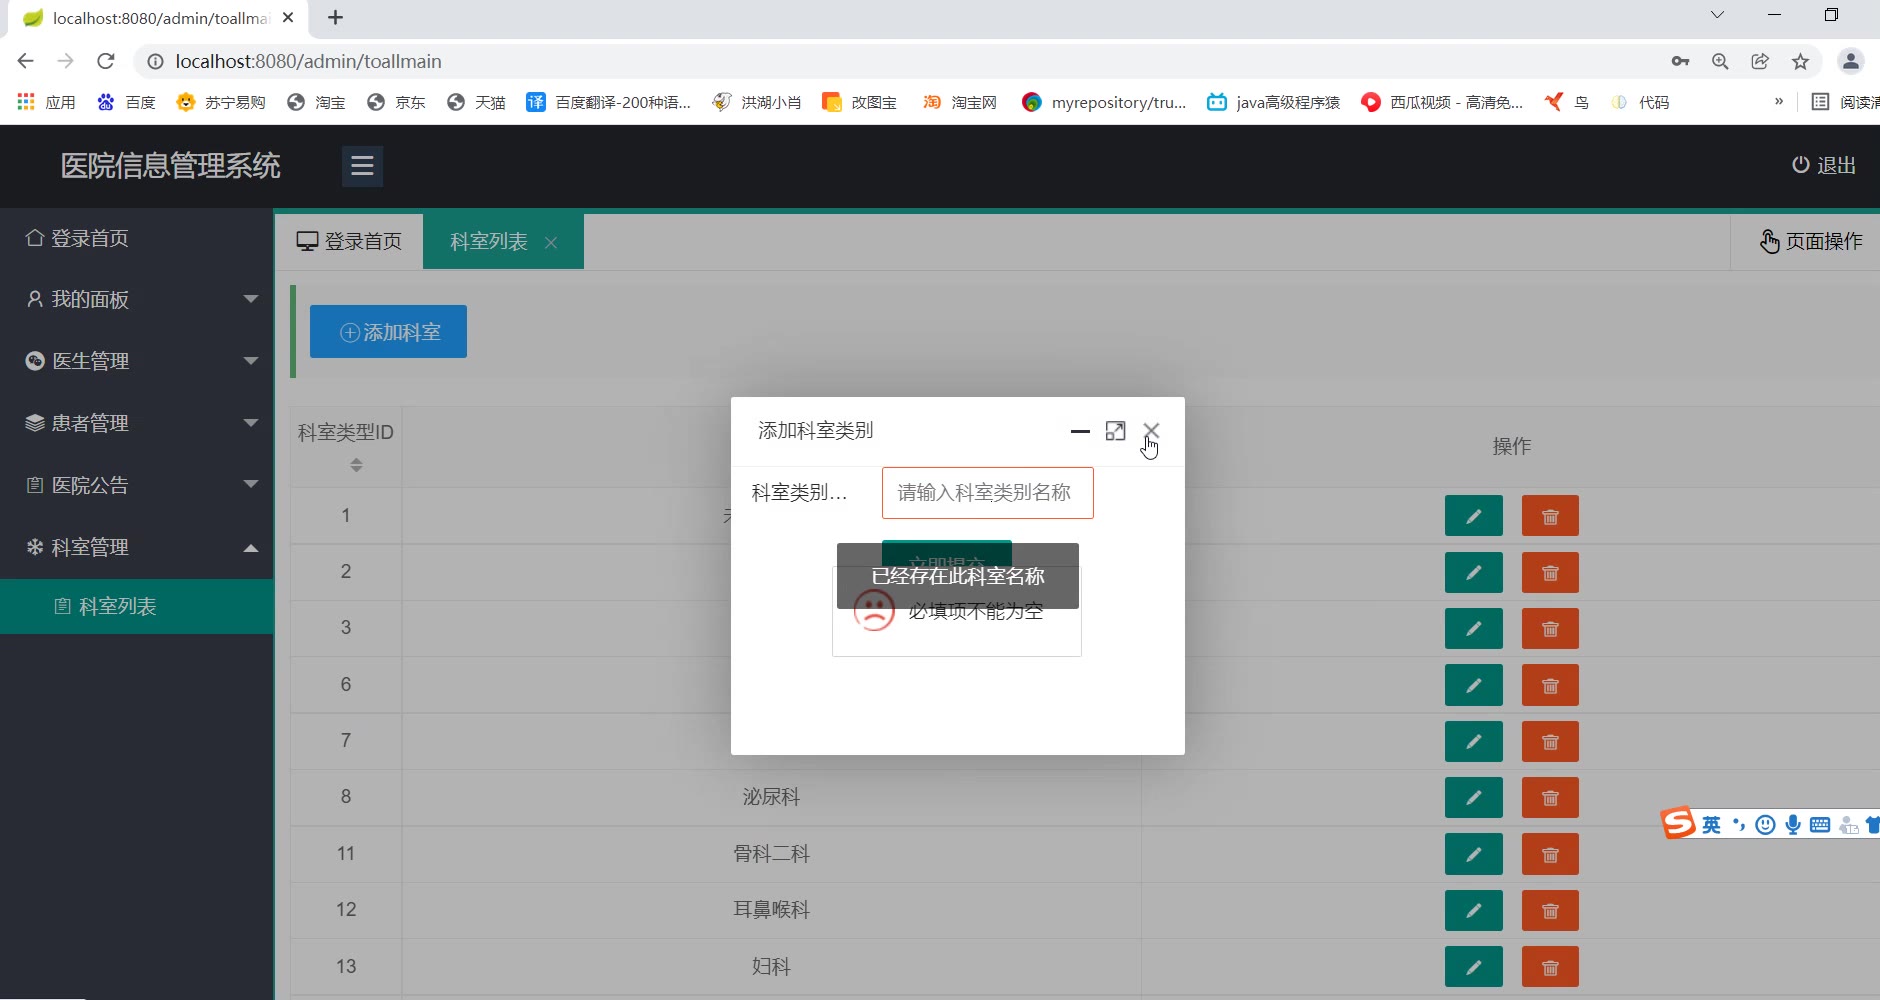The height and width of the screenshot is (1000, 1880).
Task: Select 科室列表 in sidebar
Action: point(117,606)
